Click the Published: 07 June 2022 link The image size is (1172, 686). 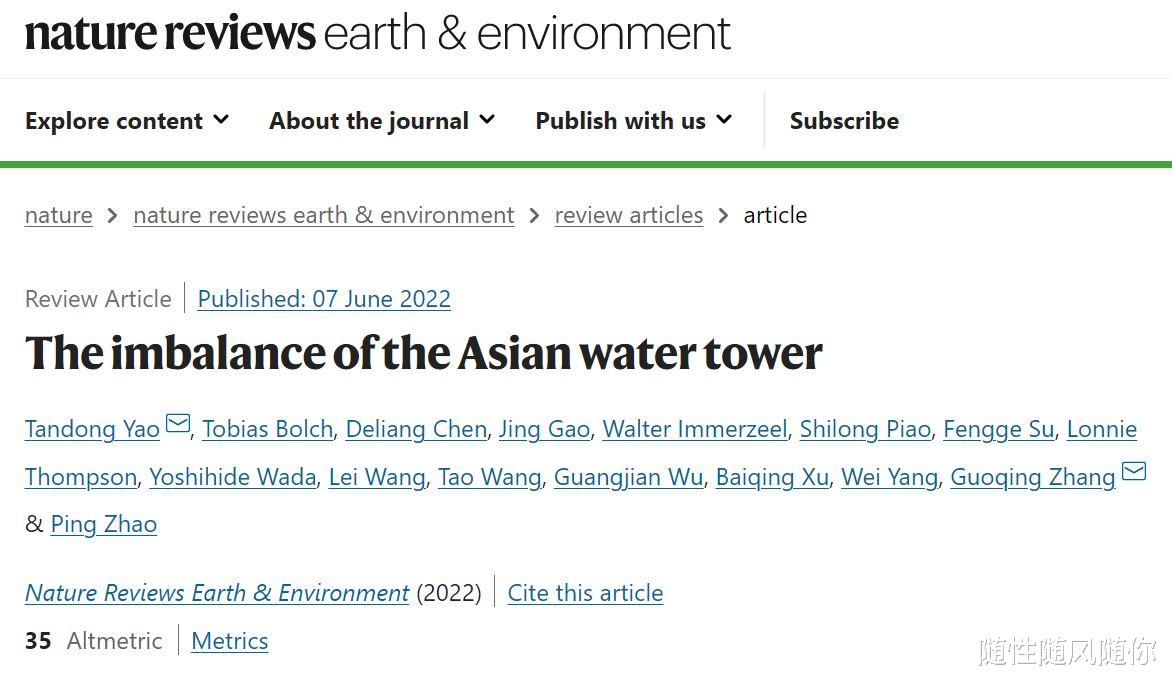324,299
